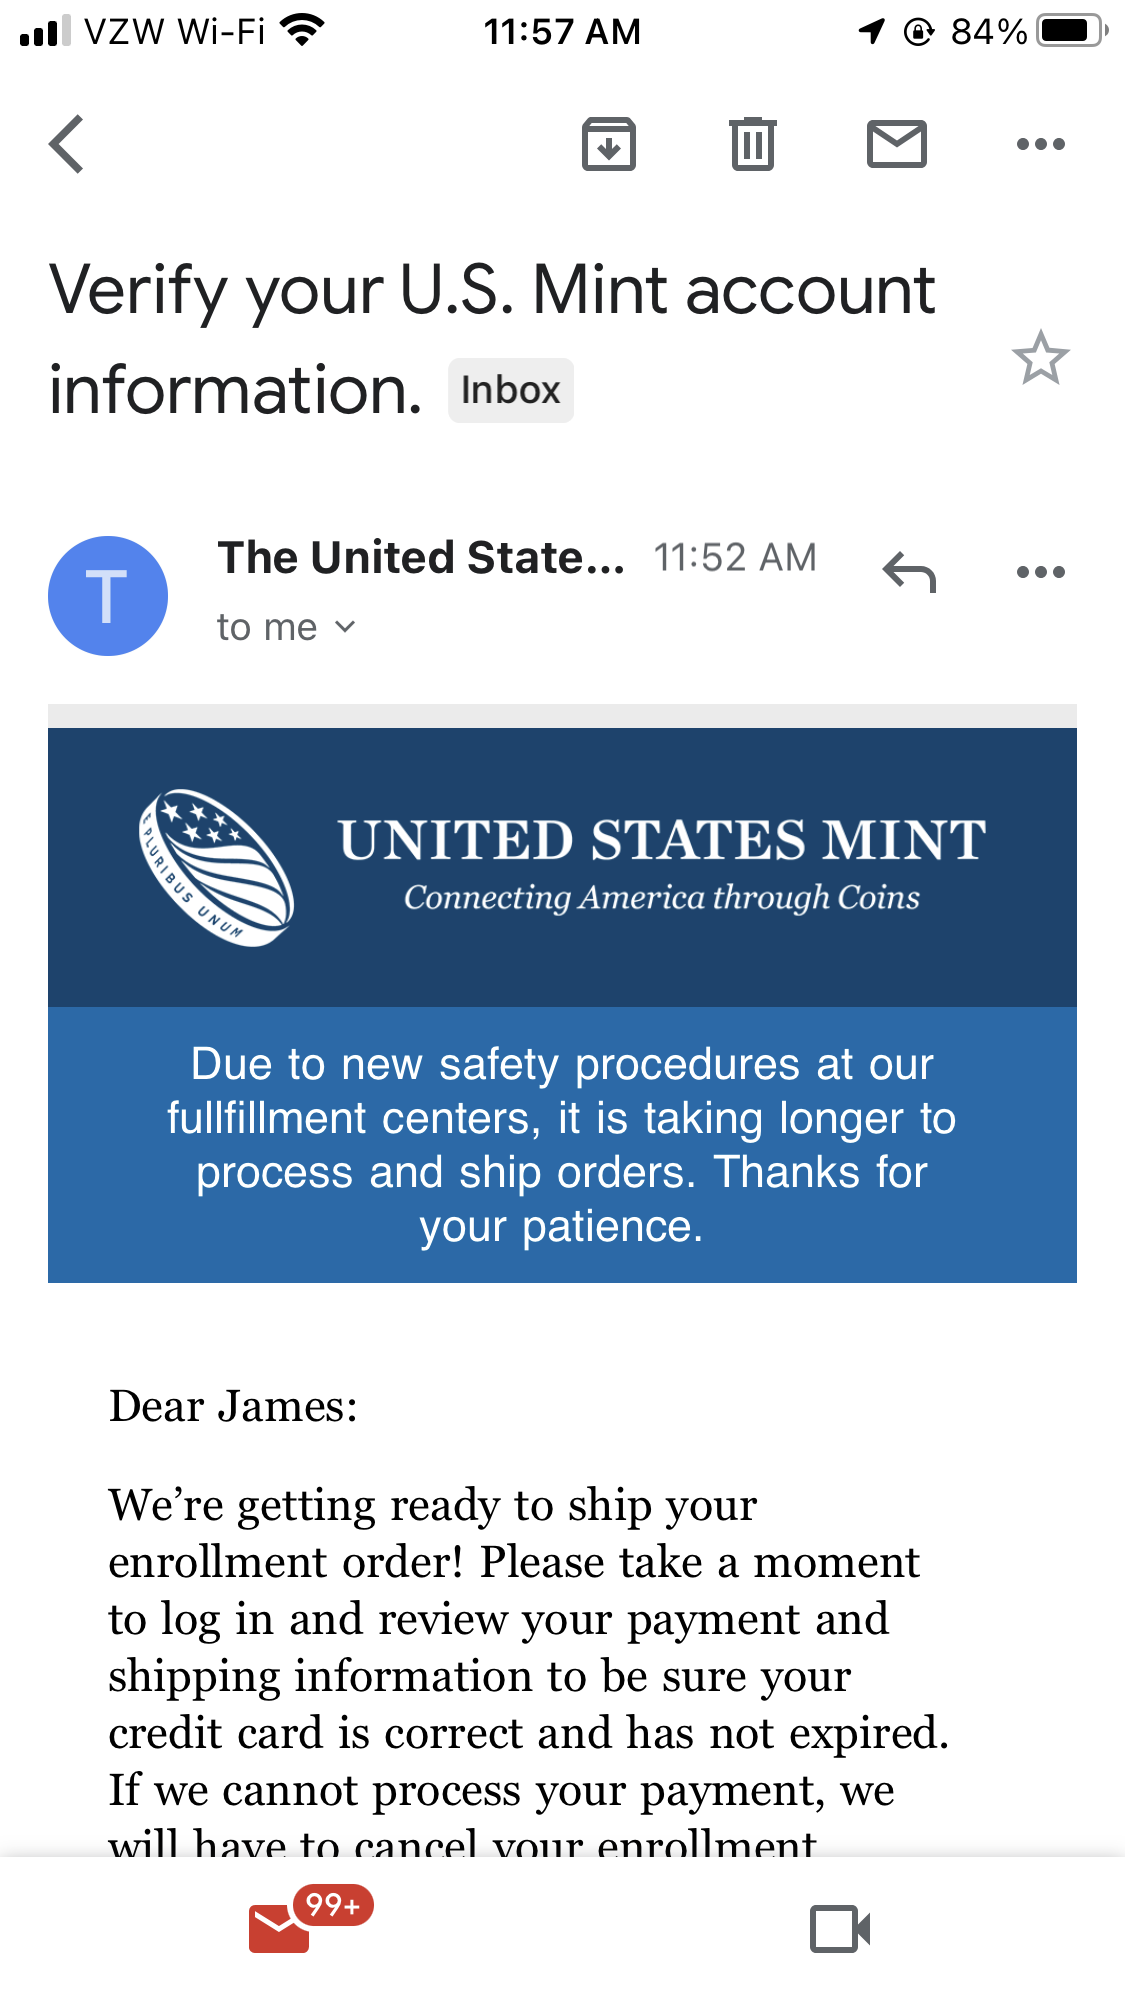Tap sender name The United State...
The image size is (1125, 2001).
tap(421, 557)
